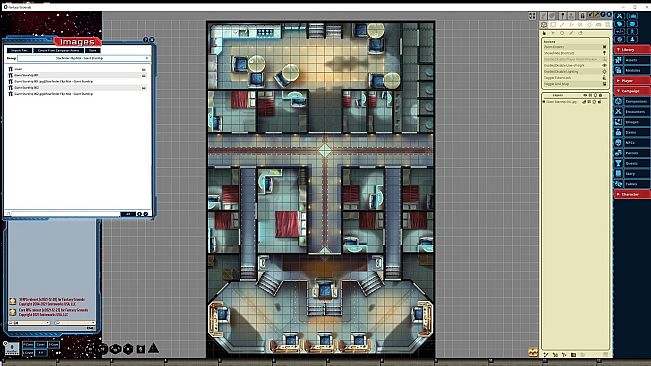Image resolution: width=651 pixels, height=366 pixels.
Task: Open the Group dropdown in Images window
Action: [83, 59]
